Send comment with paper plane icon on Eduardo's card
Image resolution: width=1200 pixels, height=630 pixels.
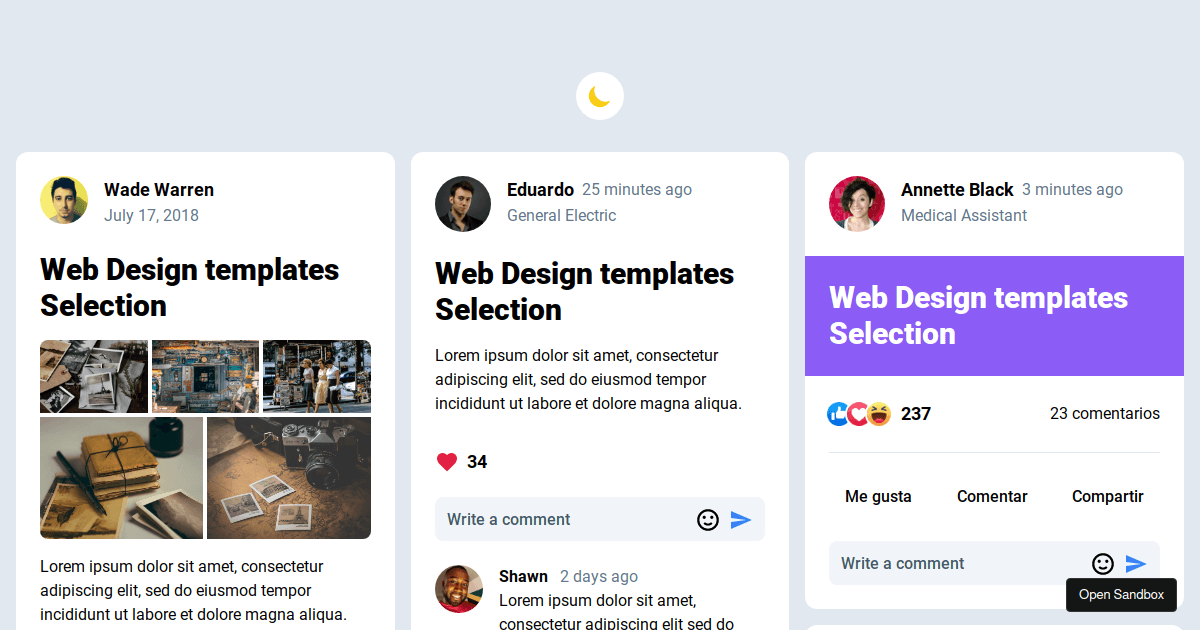pos(741,519)
